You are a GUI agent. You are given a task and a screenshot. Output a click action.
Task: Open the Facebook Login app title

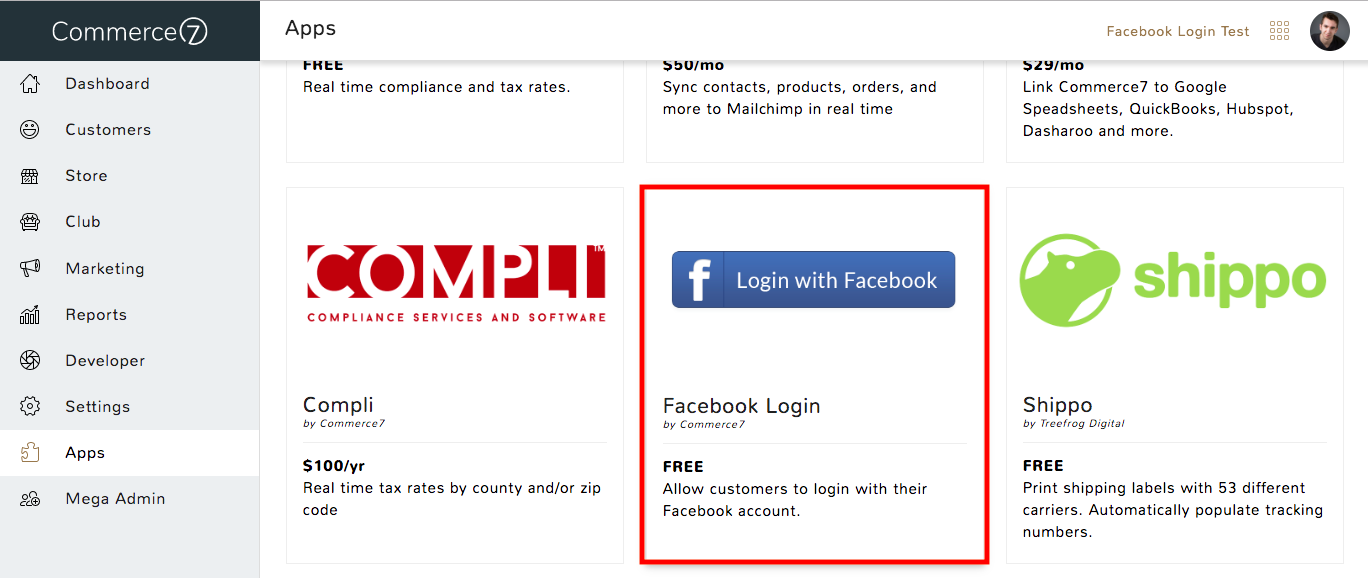741,406
